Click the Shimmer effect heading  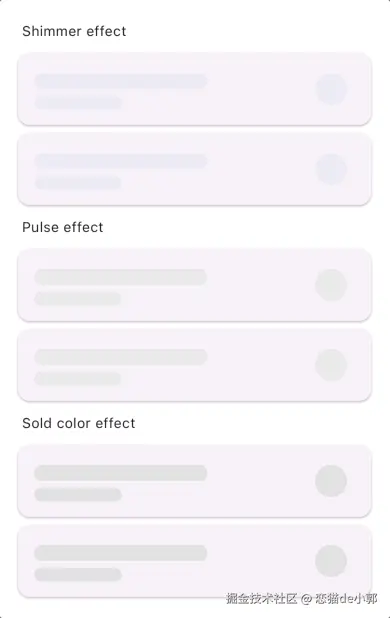74,31
